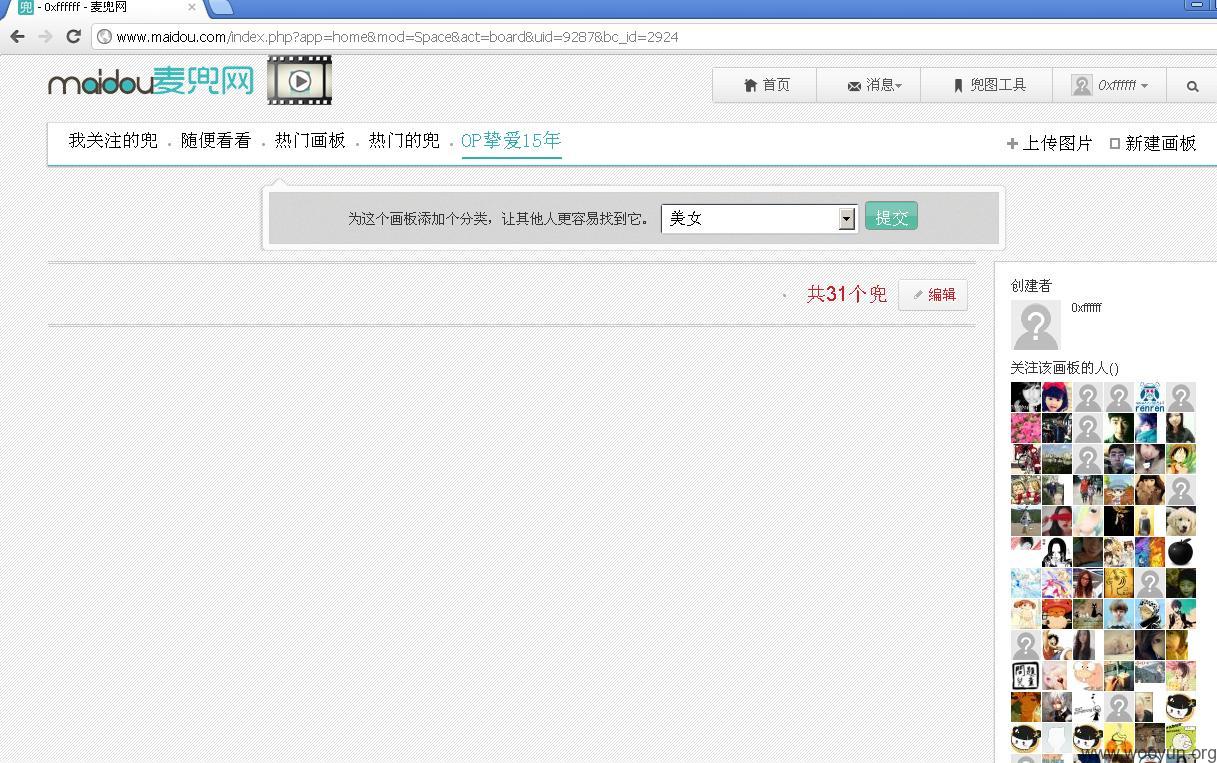This screenshot has height=763, width=1217.
Task: Switch to 我关注的兜 tab
Action: tap(113, 141)
